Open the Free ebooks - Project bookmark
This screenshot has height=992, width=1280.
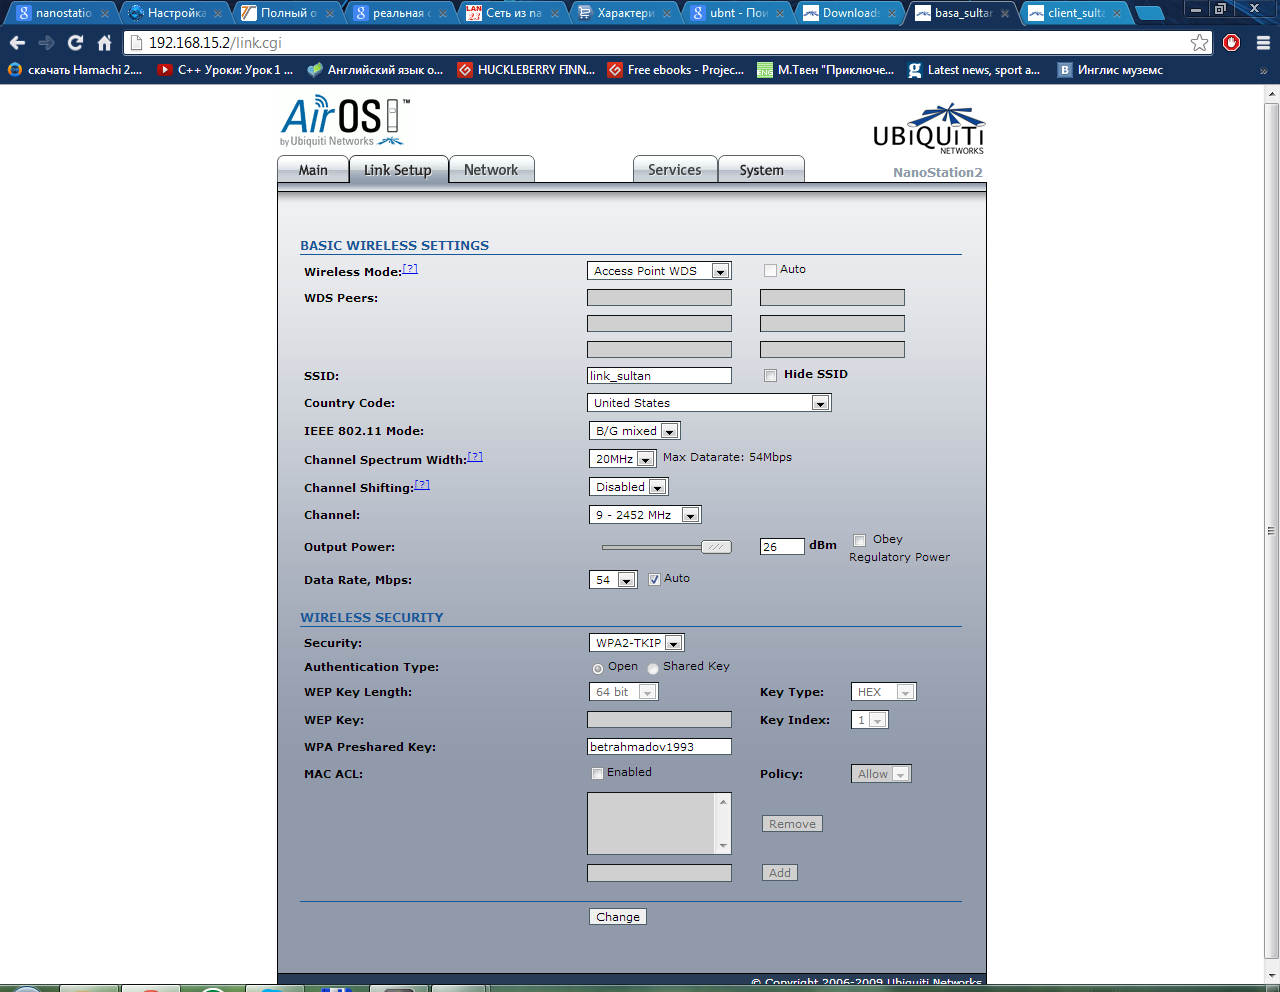pyautogui.click(x=676, y=70)
